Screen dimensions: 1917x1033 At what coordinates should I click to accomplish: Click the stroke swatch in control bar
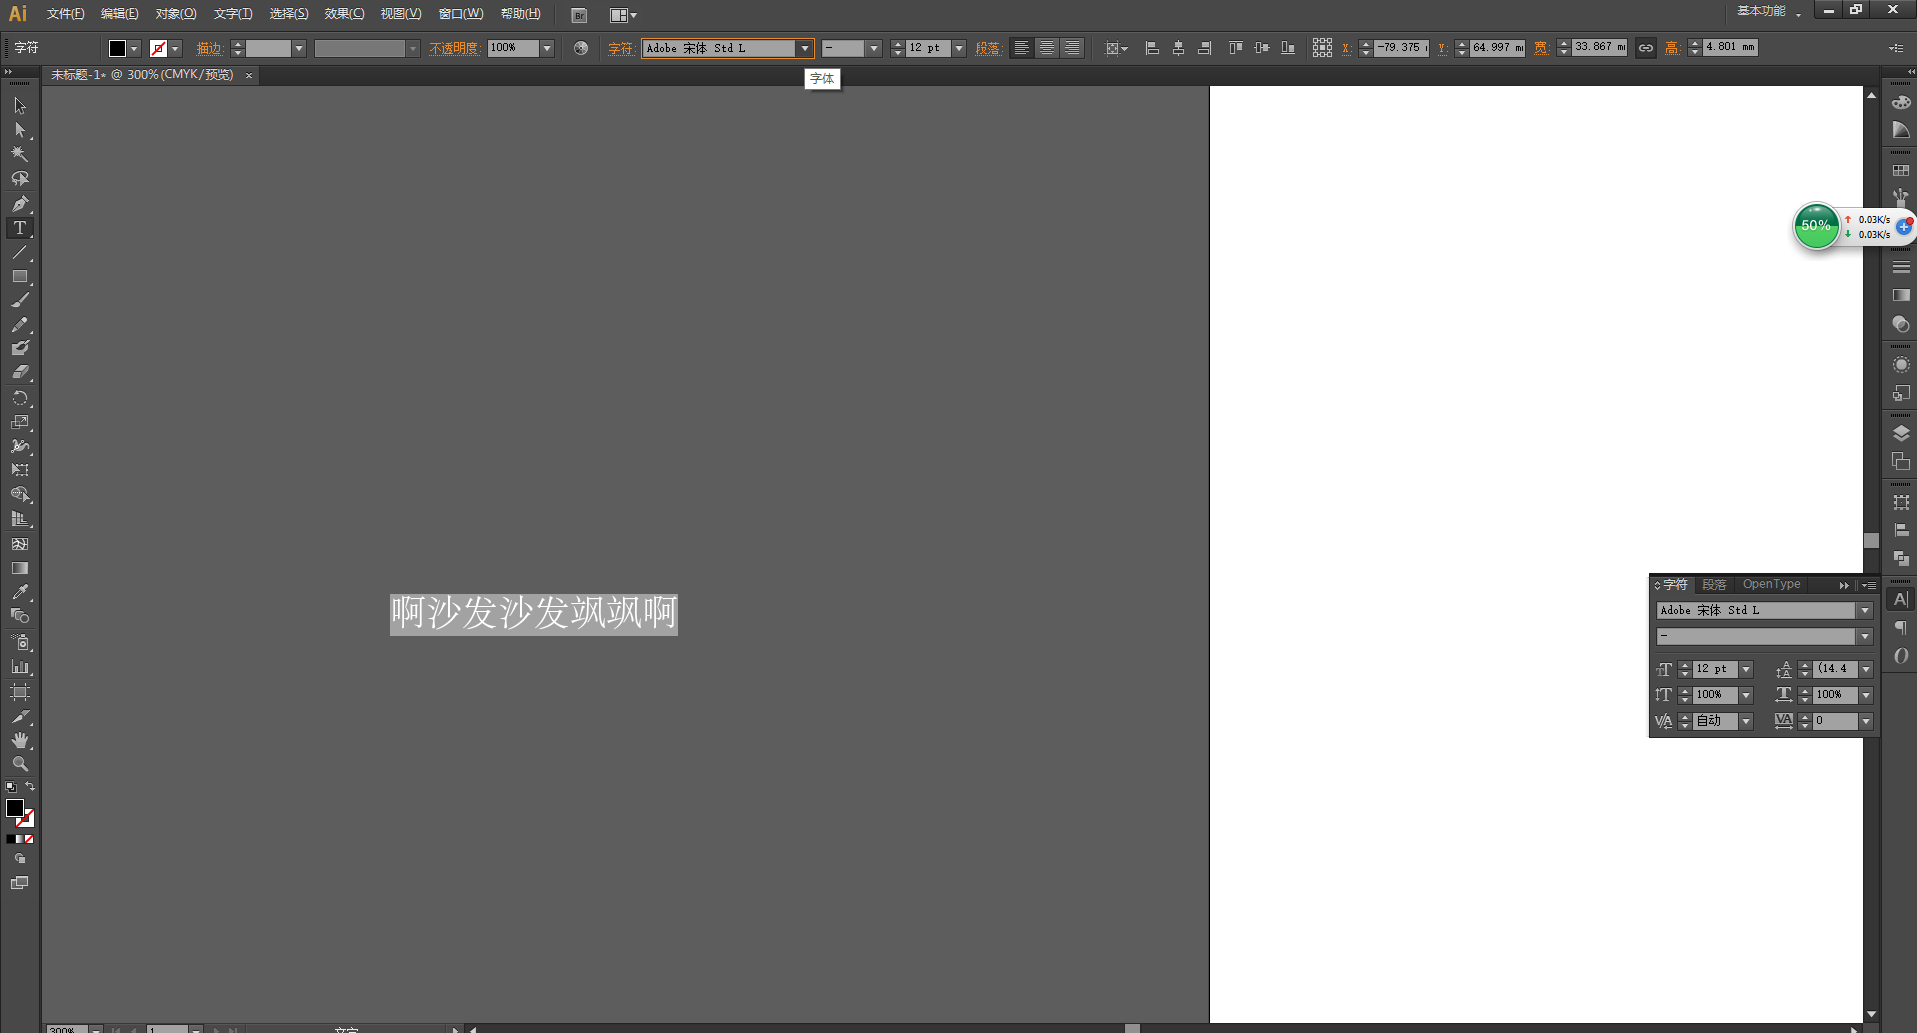pos(158,48)
